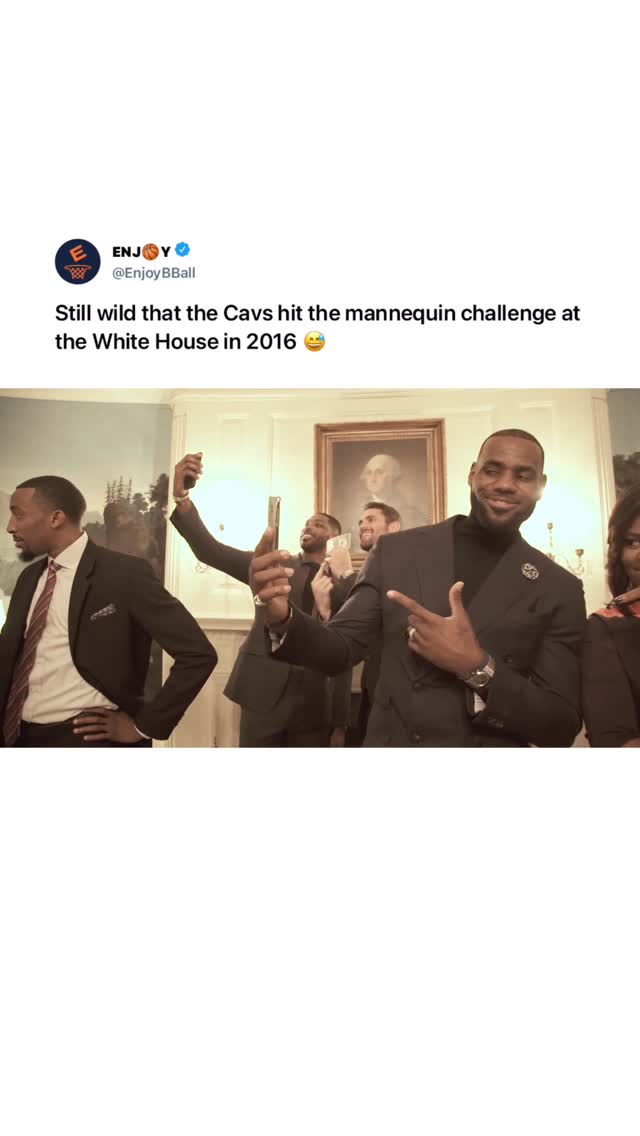Open the @EnjoyBBall handle link
The image size is (640, 1136).
pos(154,272)
